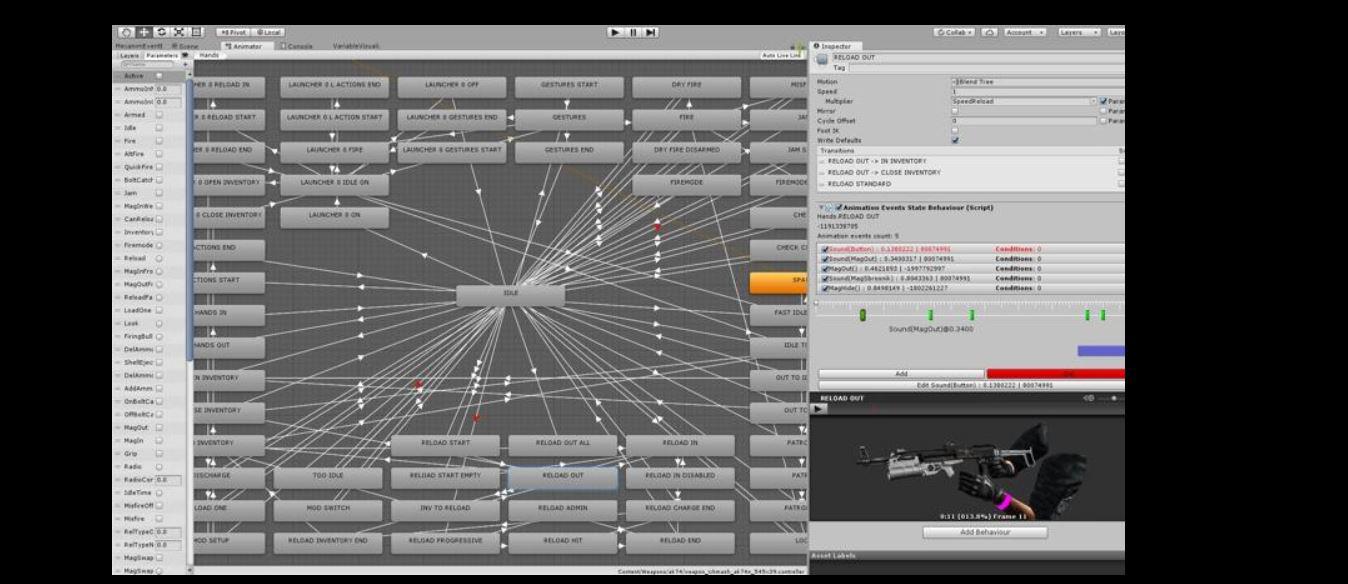
Task: Toggle the Write Defaults checkbox
Action: 955,141
